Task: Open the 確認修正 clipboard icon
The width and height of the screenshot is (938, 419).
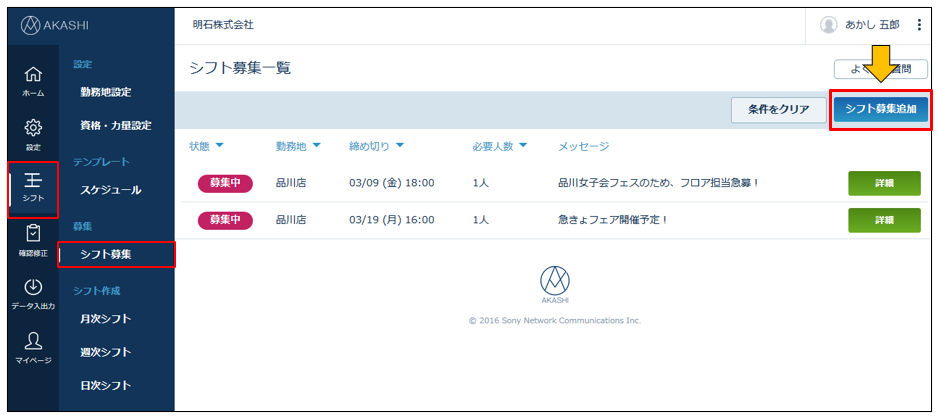Action: [33, 238]
